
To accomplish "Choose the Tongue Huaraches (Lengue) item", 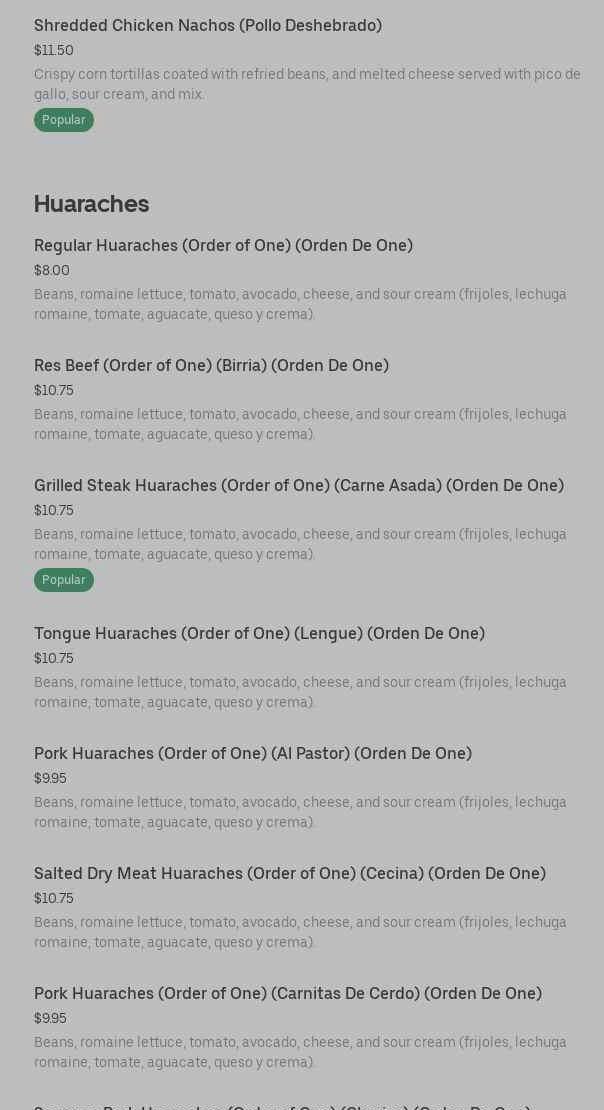I will [x=259, y=634].
